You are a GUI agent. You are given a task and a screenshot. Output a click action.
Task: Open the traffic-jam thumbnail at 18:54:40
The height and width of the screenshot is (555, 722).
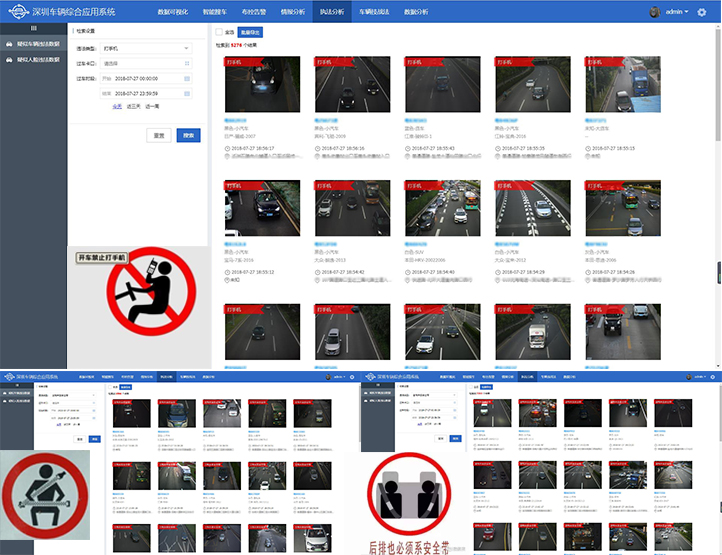click(x=443, y=208)
